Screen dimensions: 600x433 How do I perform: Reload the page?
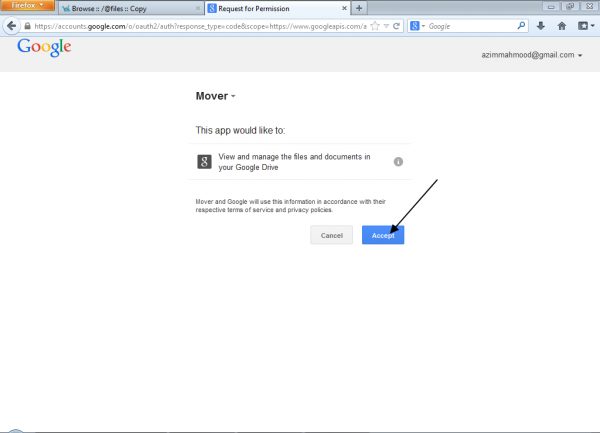click(396, 26)
